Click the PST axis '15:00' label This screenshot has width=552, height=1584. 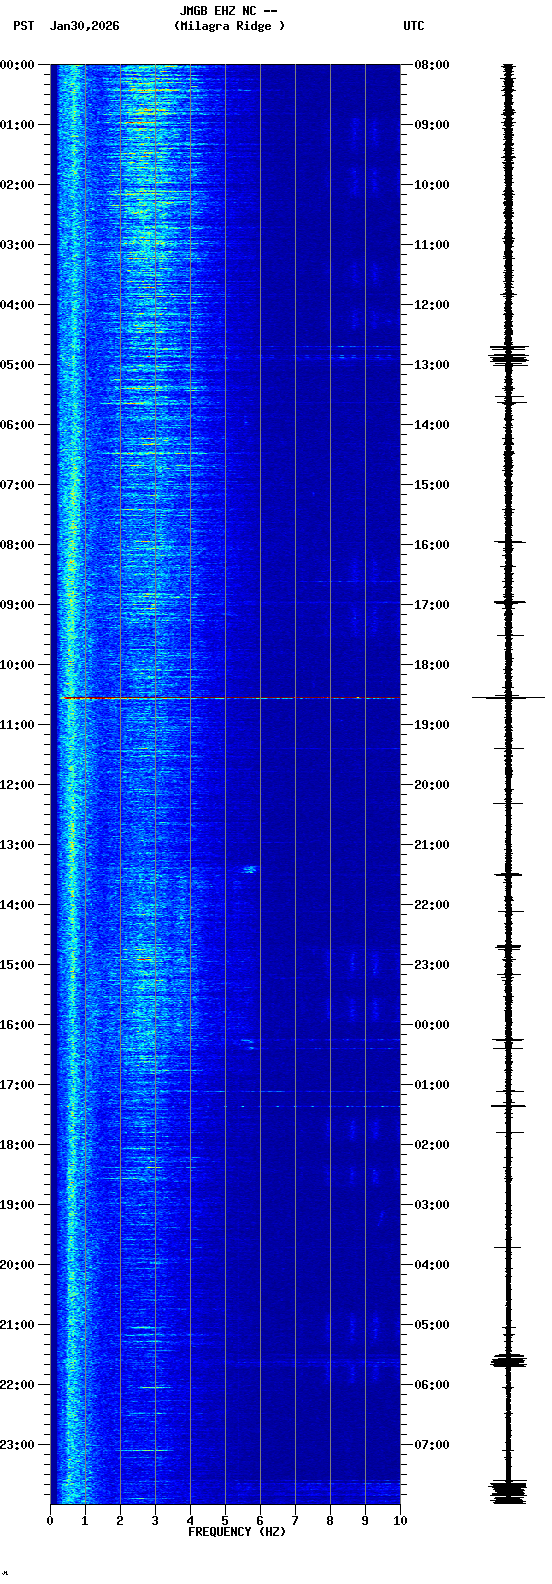click(17, 965)
